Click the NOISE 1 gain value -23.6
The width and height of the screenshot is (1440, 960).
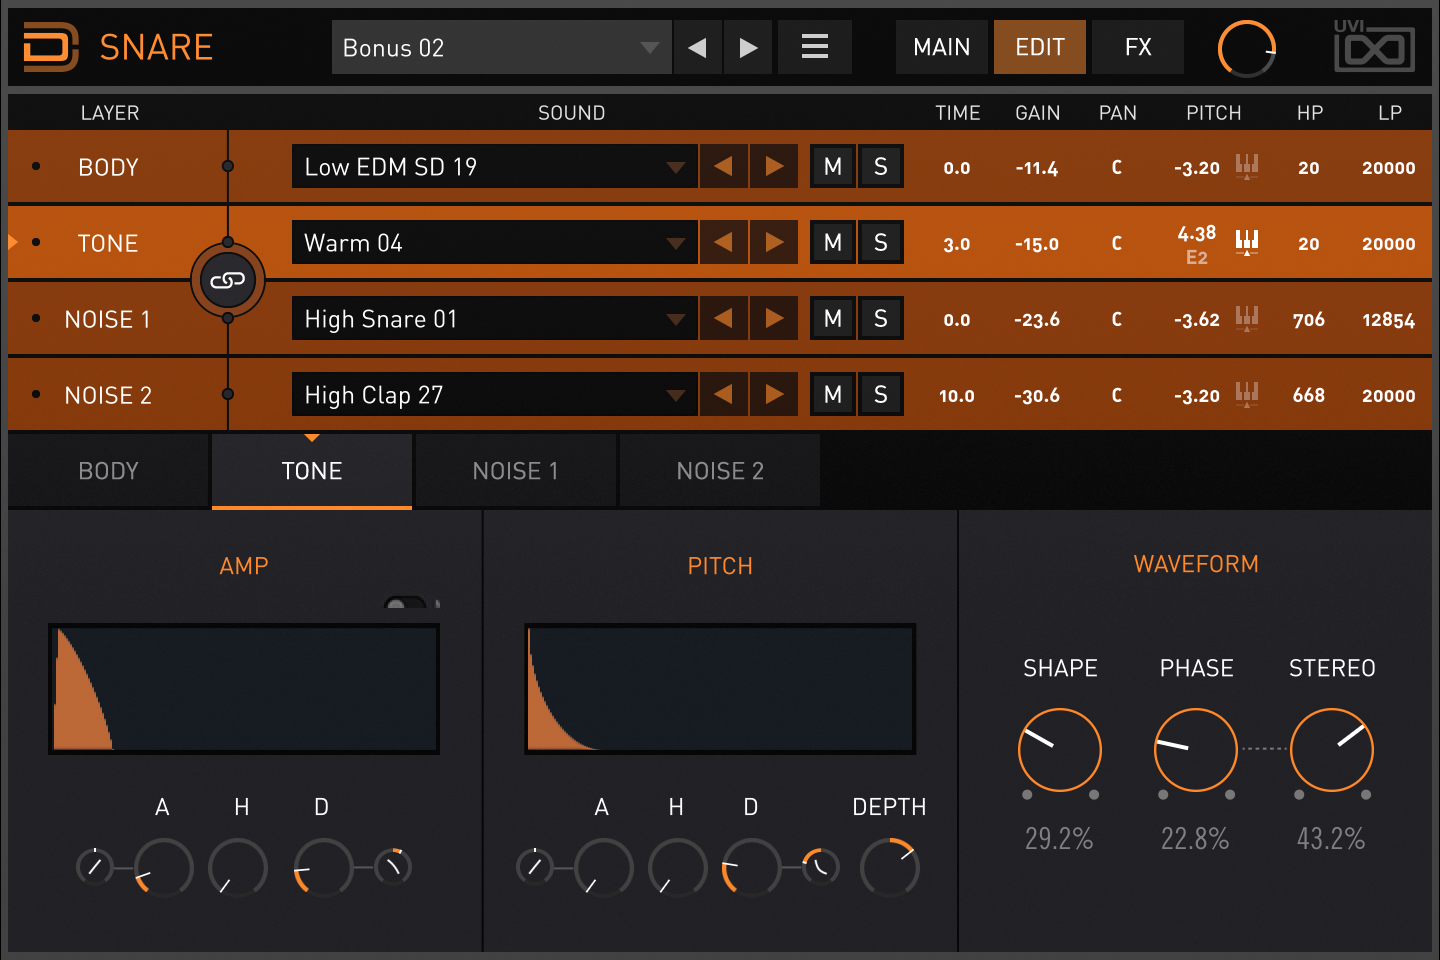(1037, 320)
